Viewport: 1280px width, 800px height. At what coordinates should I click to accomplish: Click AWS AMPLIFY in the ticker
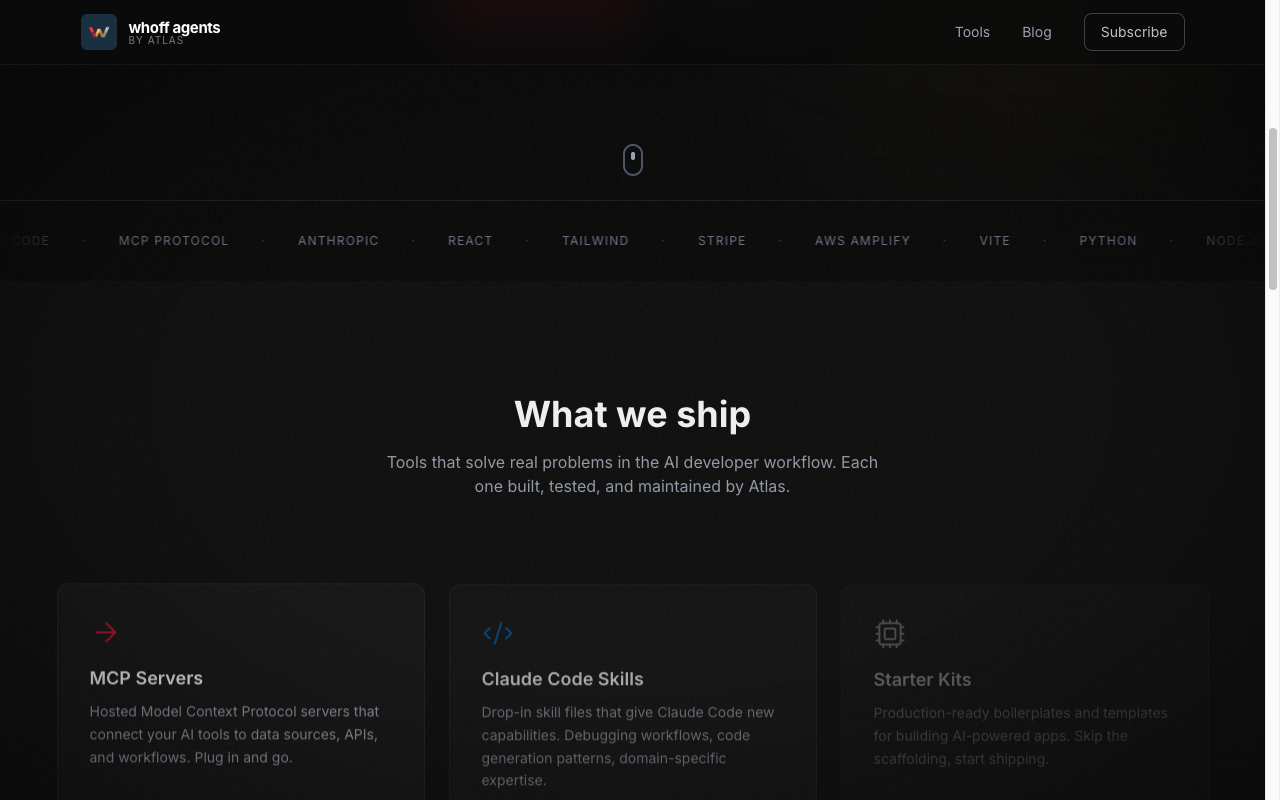862,241
